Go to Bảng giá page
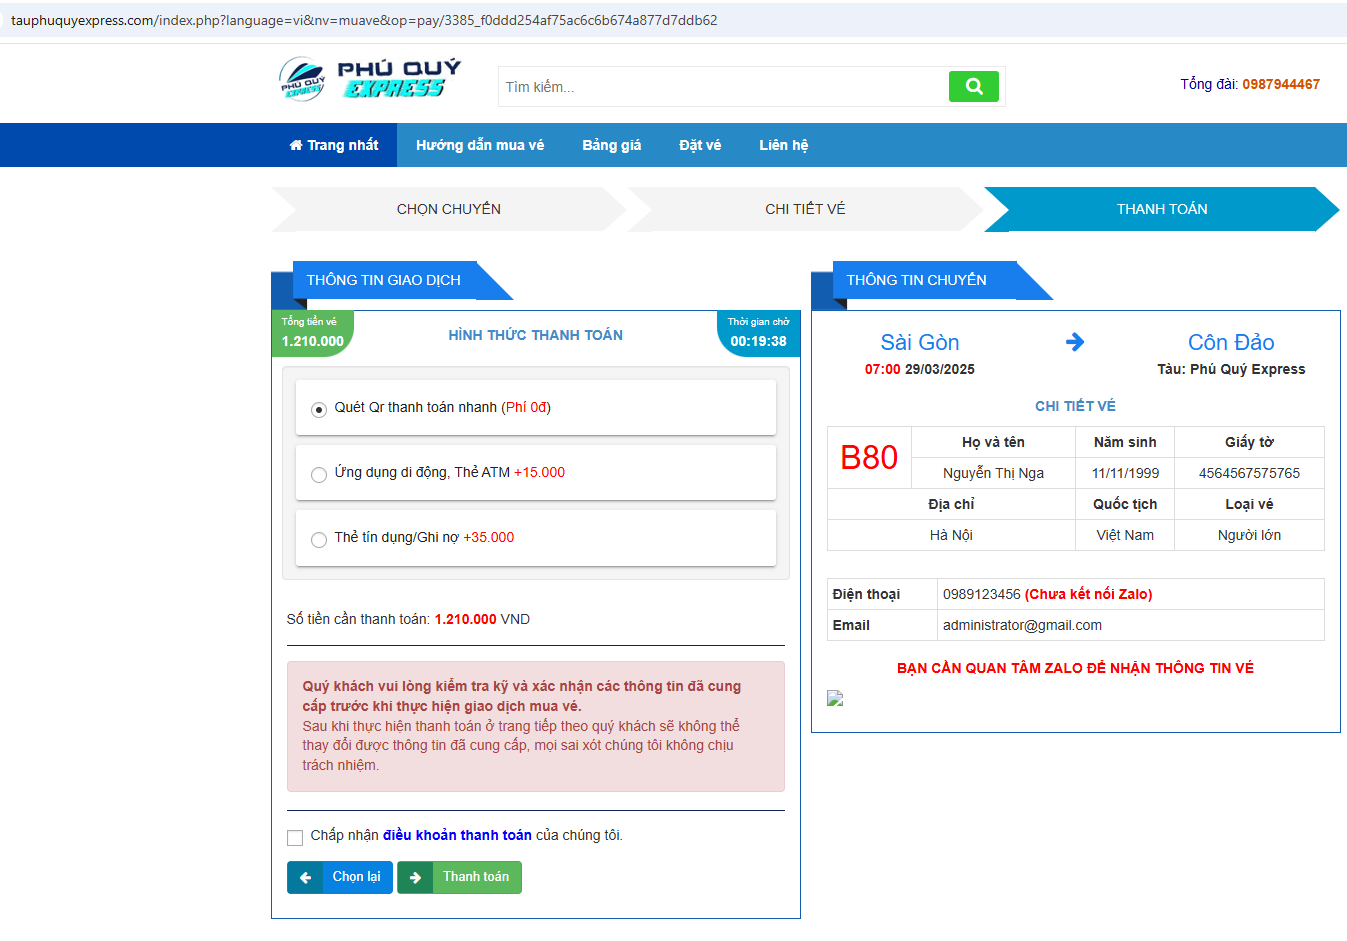Screen dimensions: 1347x941 point(611,145)
